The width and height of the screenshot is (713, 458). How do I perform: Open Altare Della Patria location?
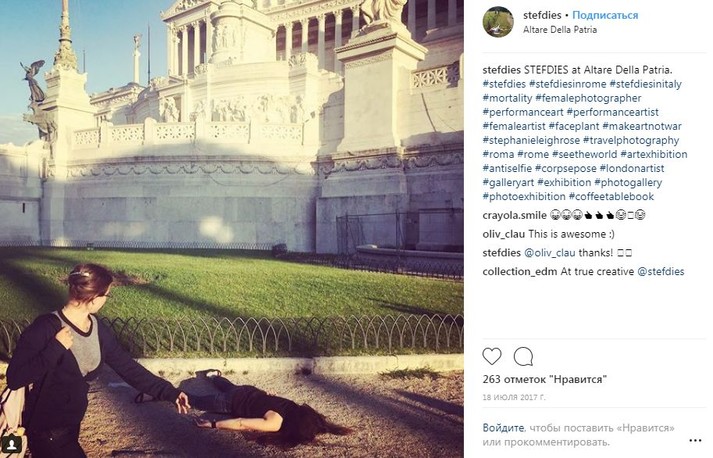(x=560, y=30)
